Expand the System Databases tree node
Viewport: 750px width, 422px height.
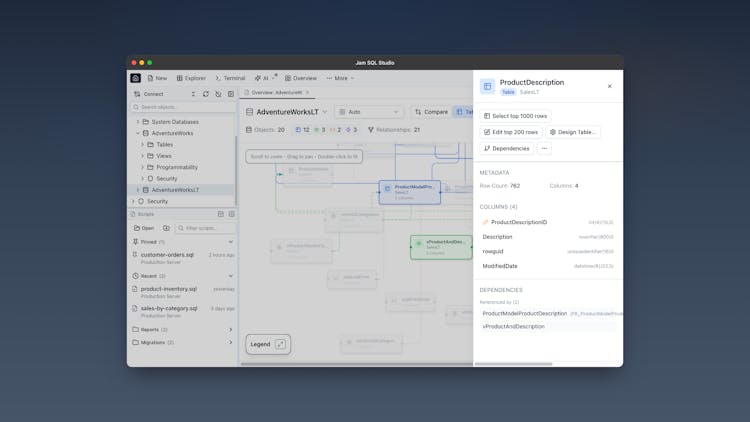(138, 122)
